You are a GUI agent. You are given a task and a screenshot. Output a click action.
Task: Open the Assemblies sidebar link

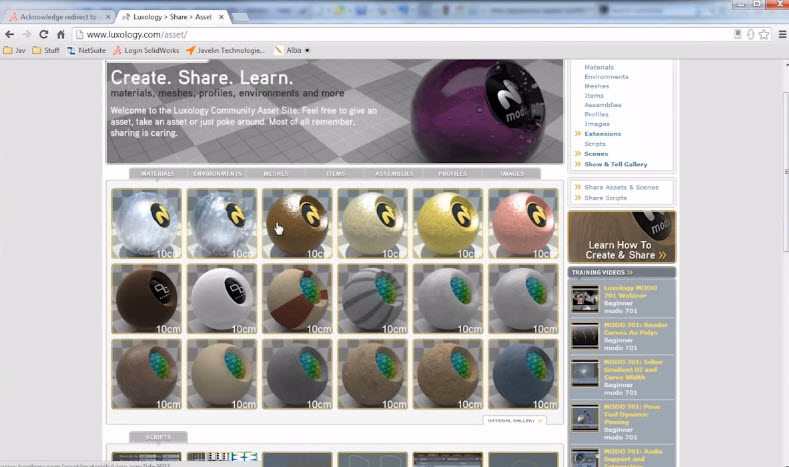603,105
